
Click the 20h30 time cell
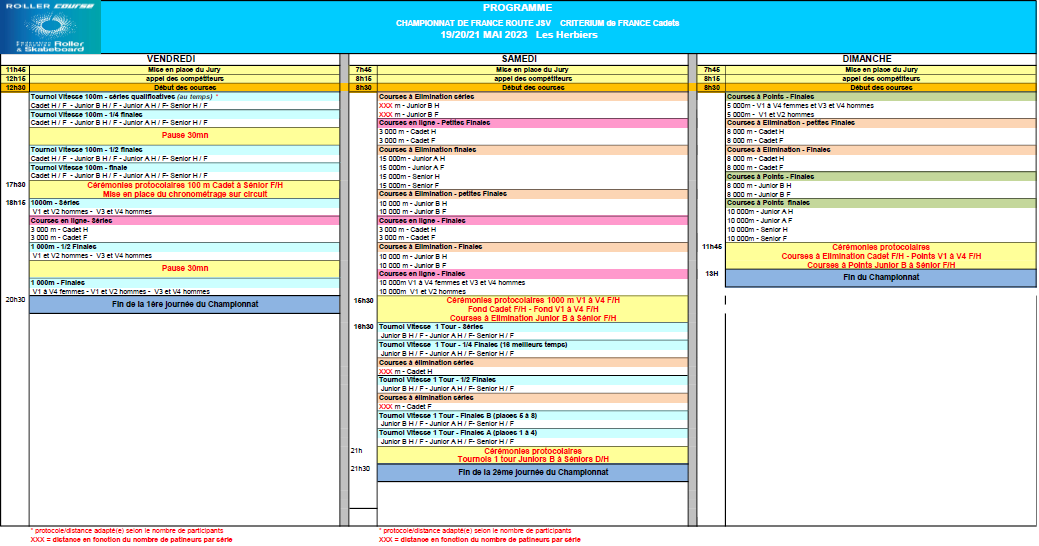[x=15, y=300]
